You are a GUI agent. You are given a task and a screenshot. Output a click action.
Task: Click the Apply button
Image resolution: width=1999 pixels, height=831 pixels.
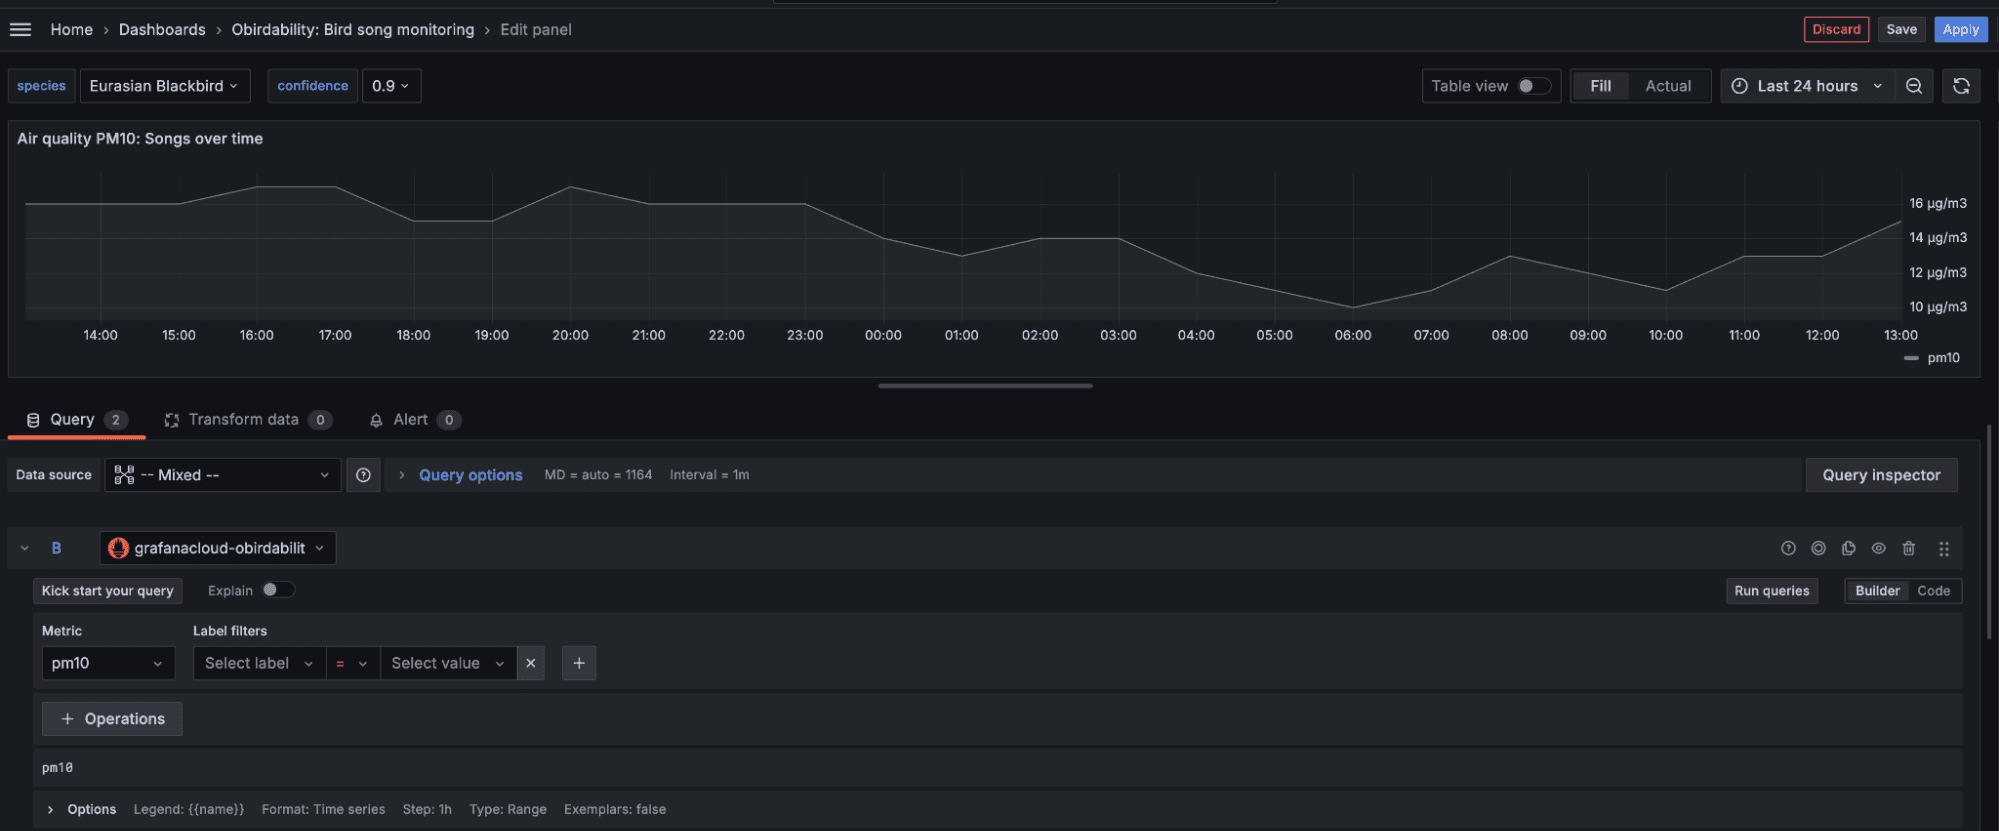pos(1960,29)
